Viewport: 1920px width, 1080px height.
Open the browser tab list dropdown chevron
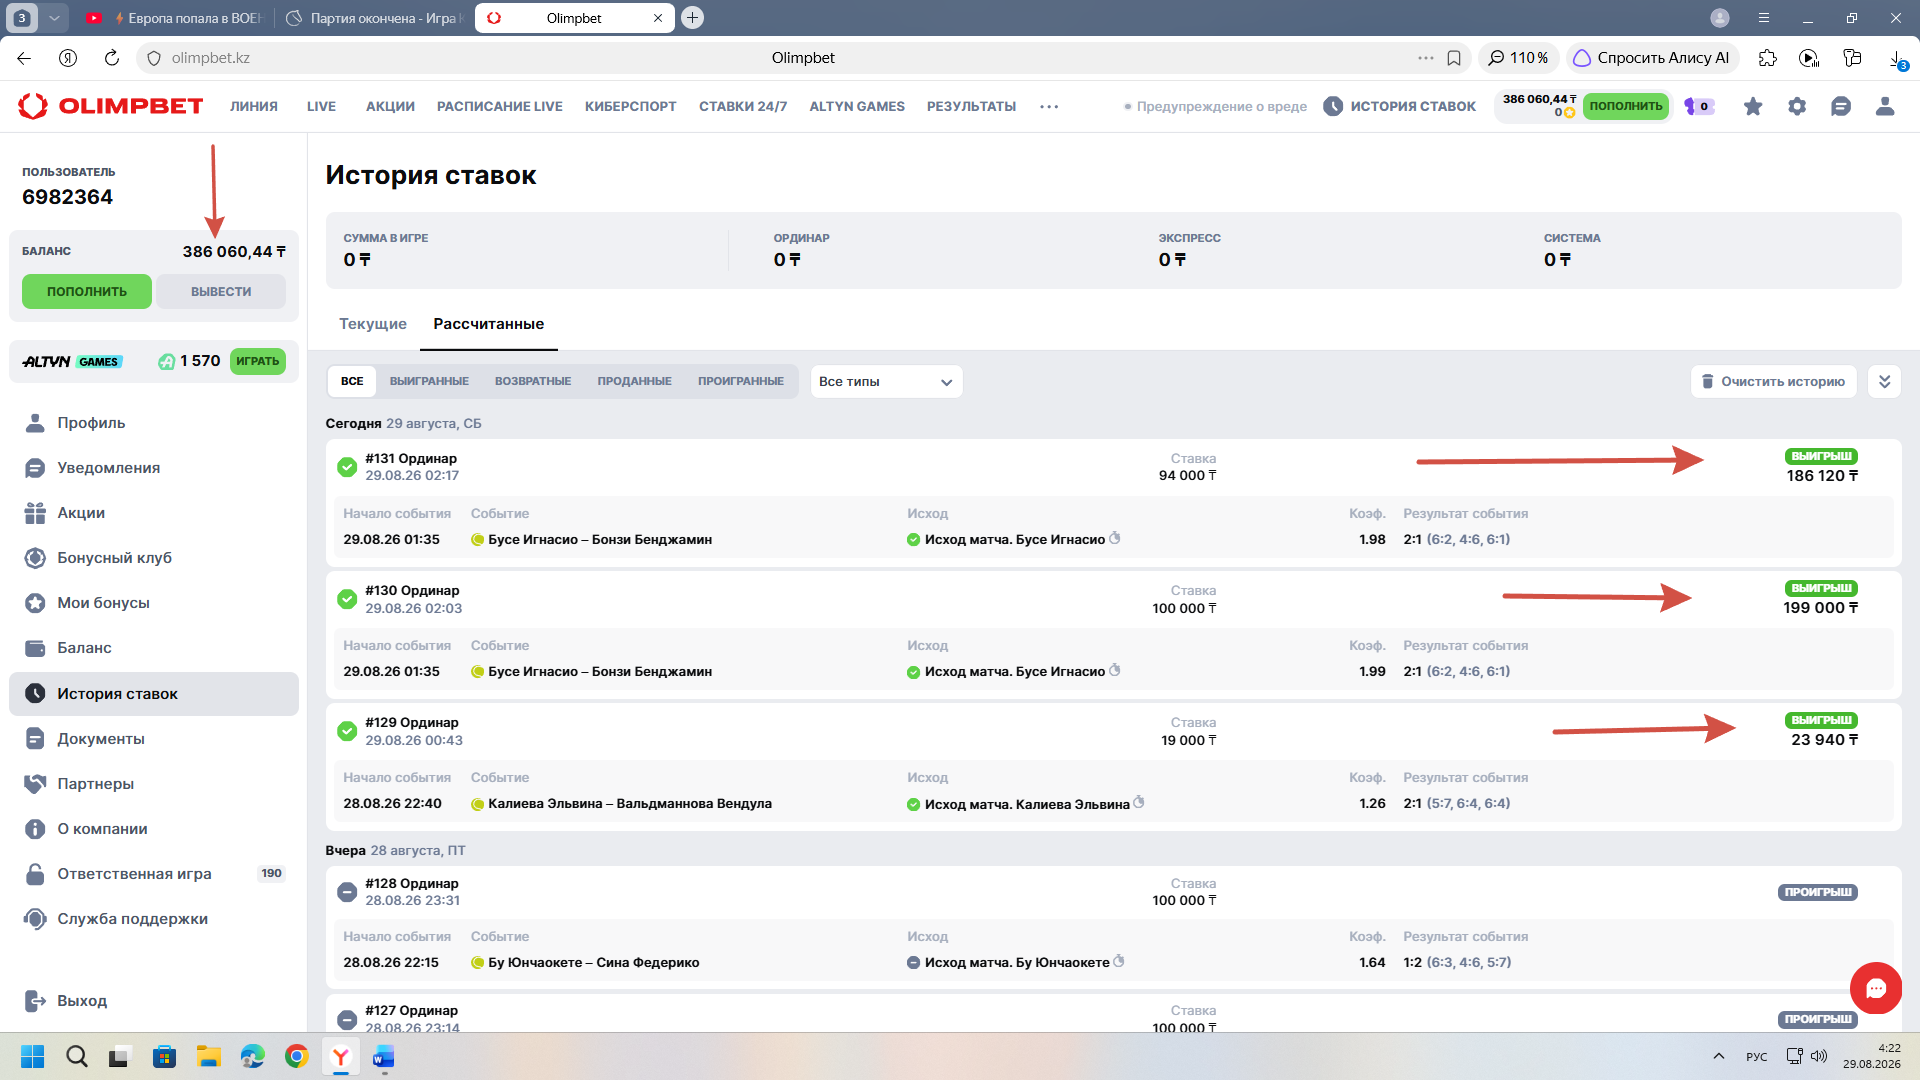tap(54, 18)
